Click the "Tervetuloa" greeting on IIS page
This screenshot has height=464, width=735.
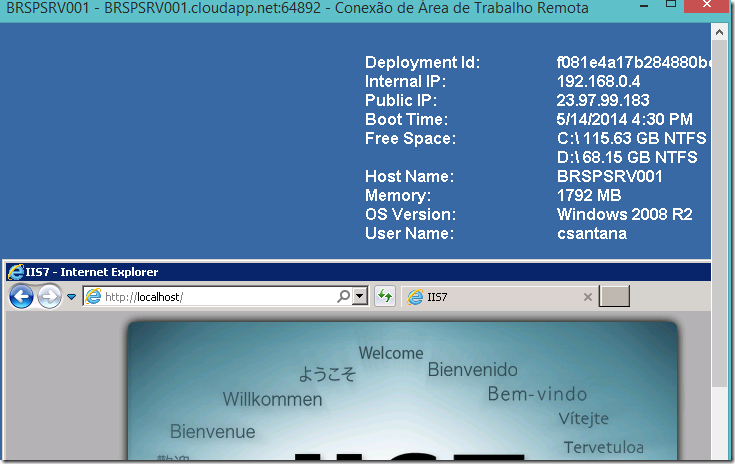pyautogui.click(x=603, y=447)
